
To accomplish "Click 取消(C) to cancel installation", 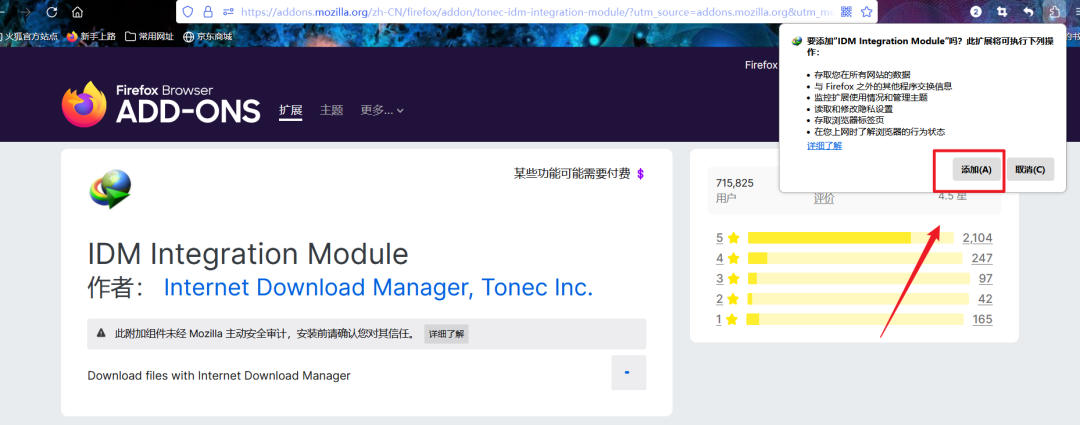I will (1030, 169).
